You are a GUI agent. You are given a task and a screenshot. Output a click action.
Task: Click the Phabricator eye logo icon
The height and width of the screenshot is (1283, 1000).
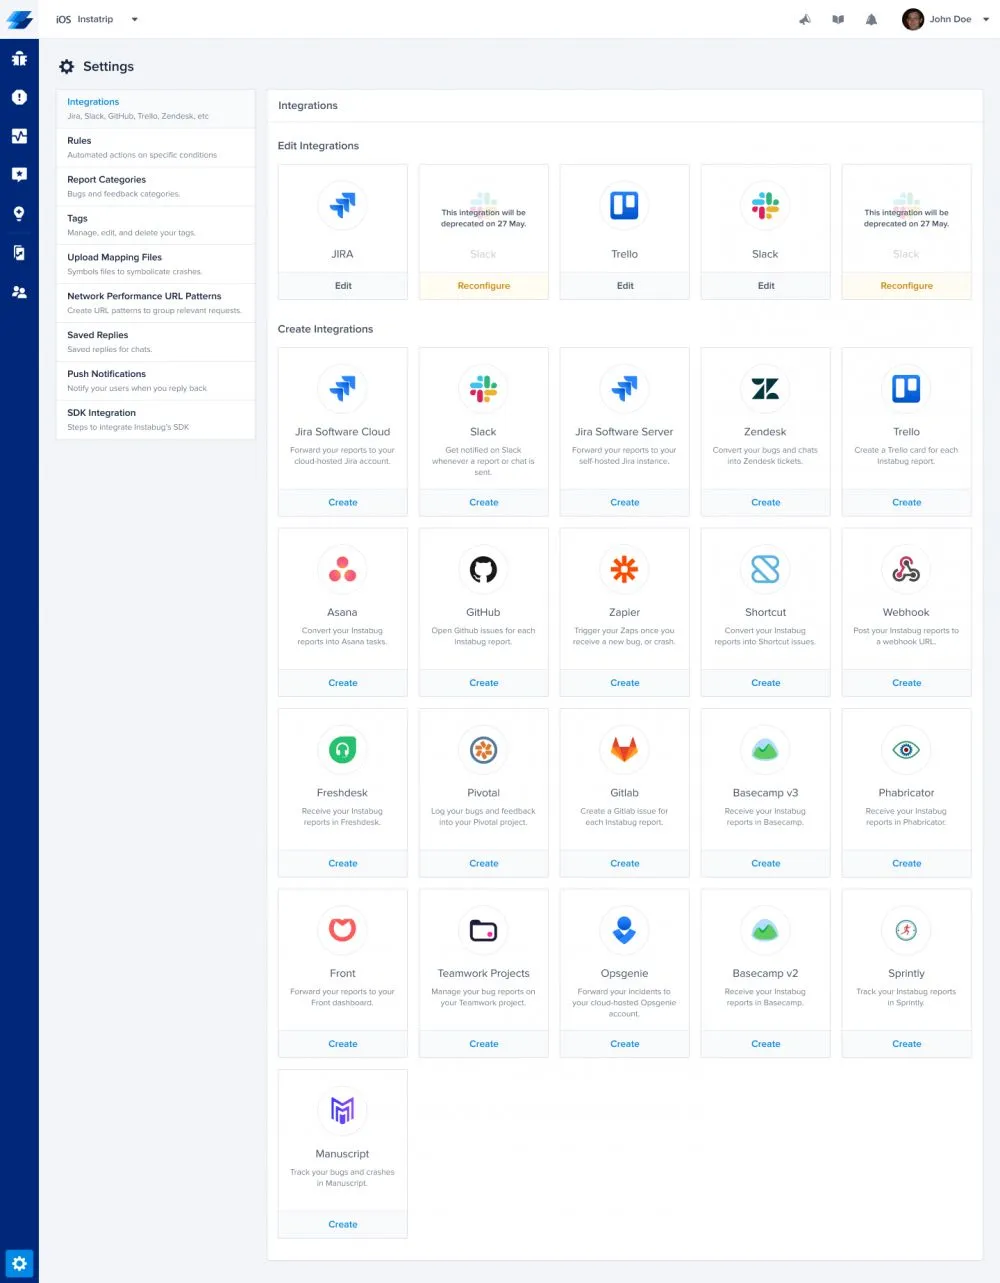(906, 749)
